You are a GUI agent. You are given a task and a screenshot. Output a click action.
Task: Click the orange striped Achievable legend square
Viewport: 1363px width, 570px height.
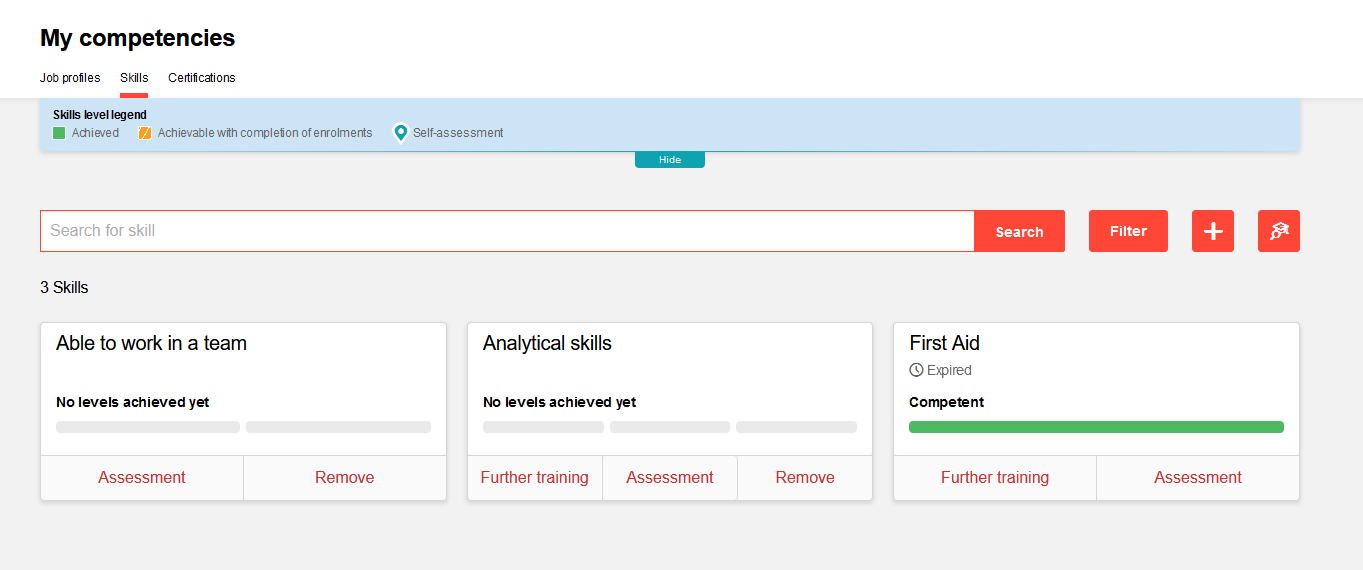[145, 133]
